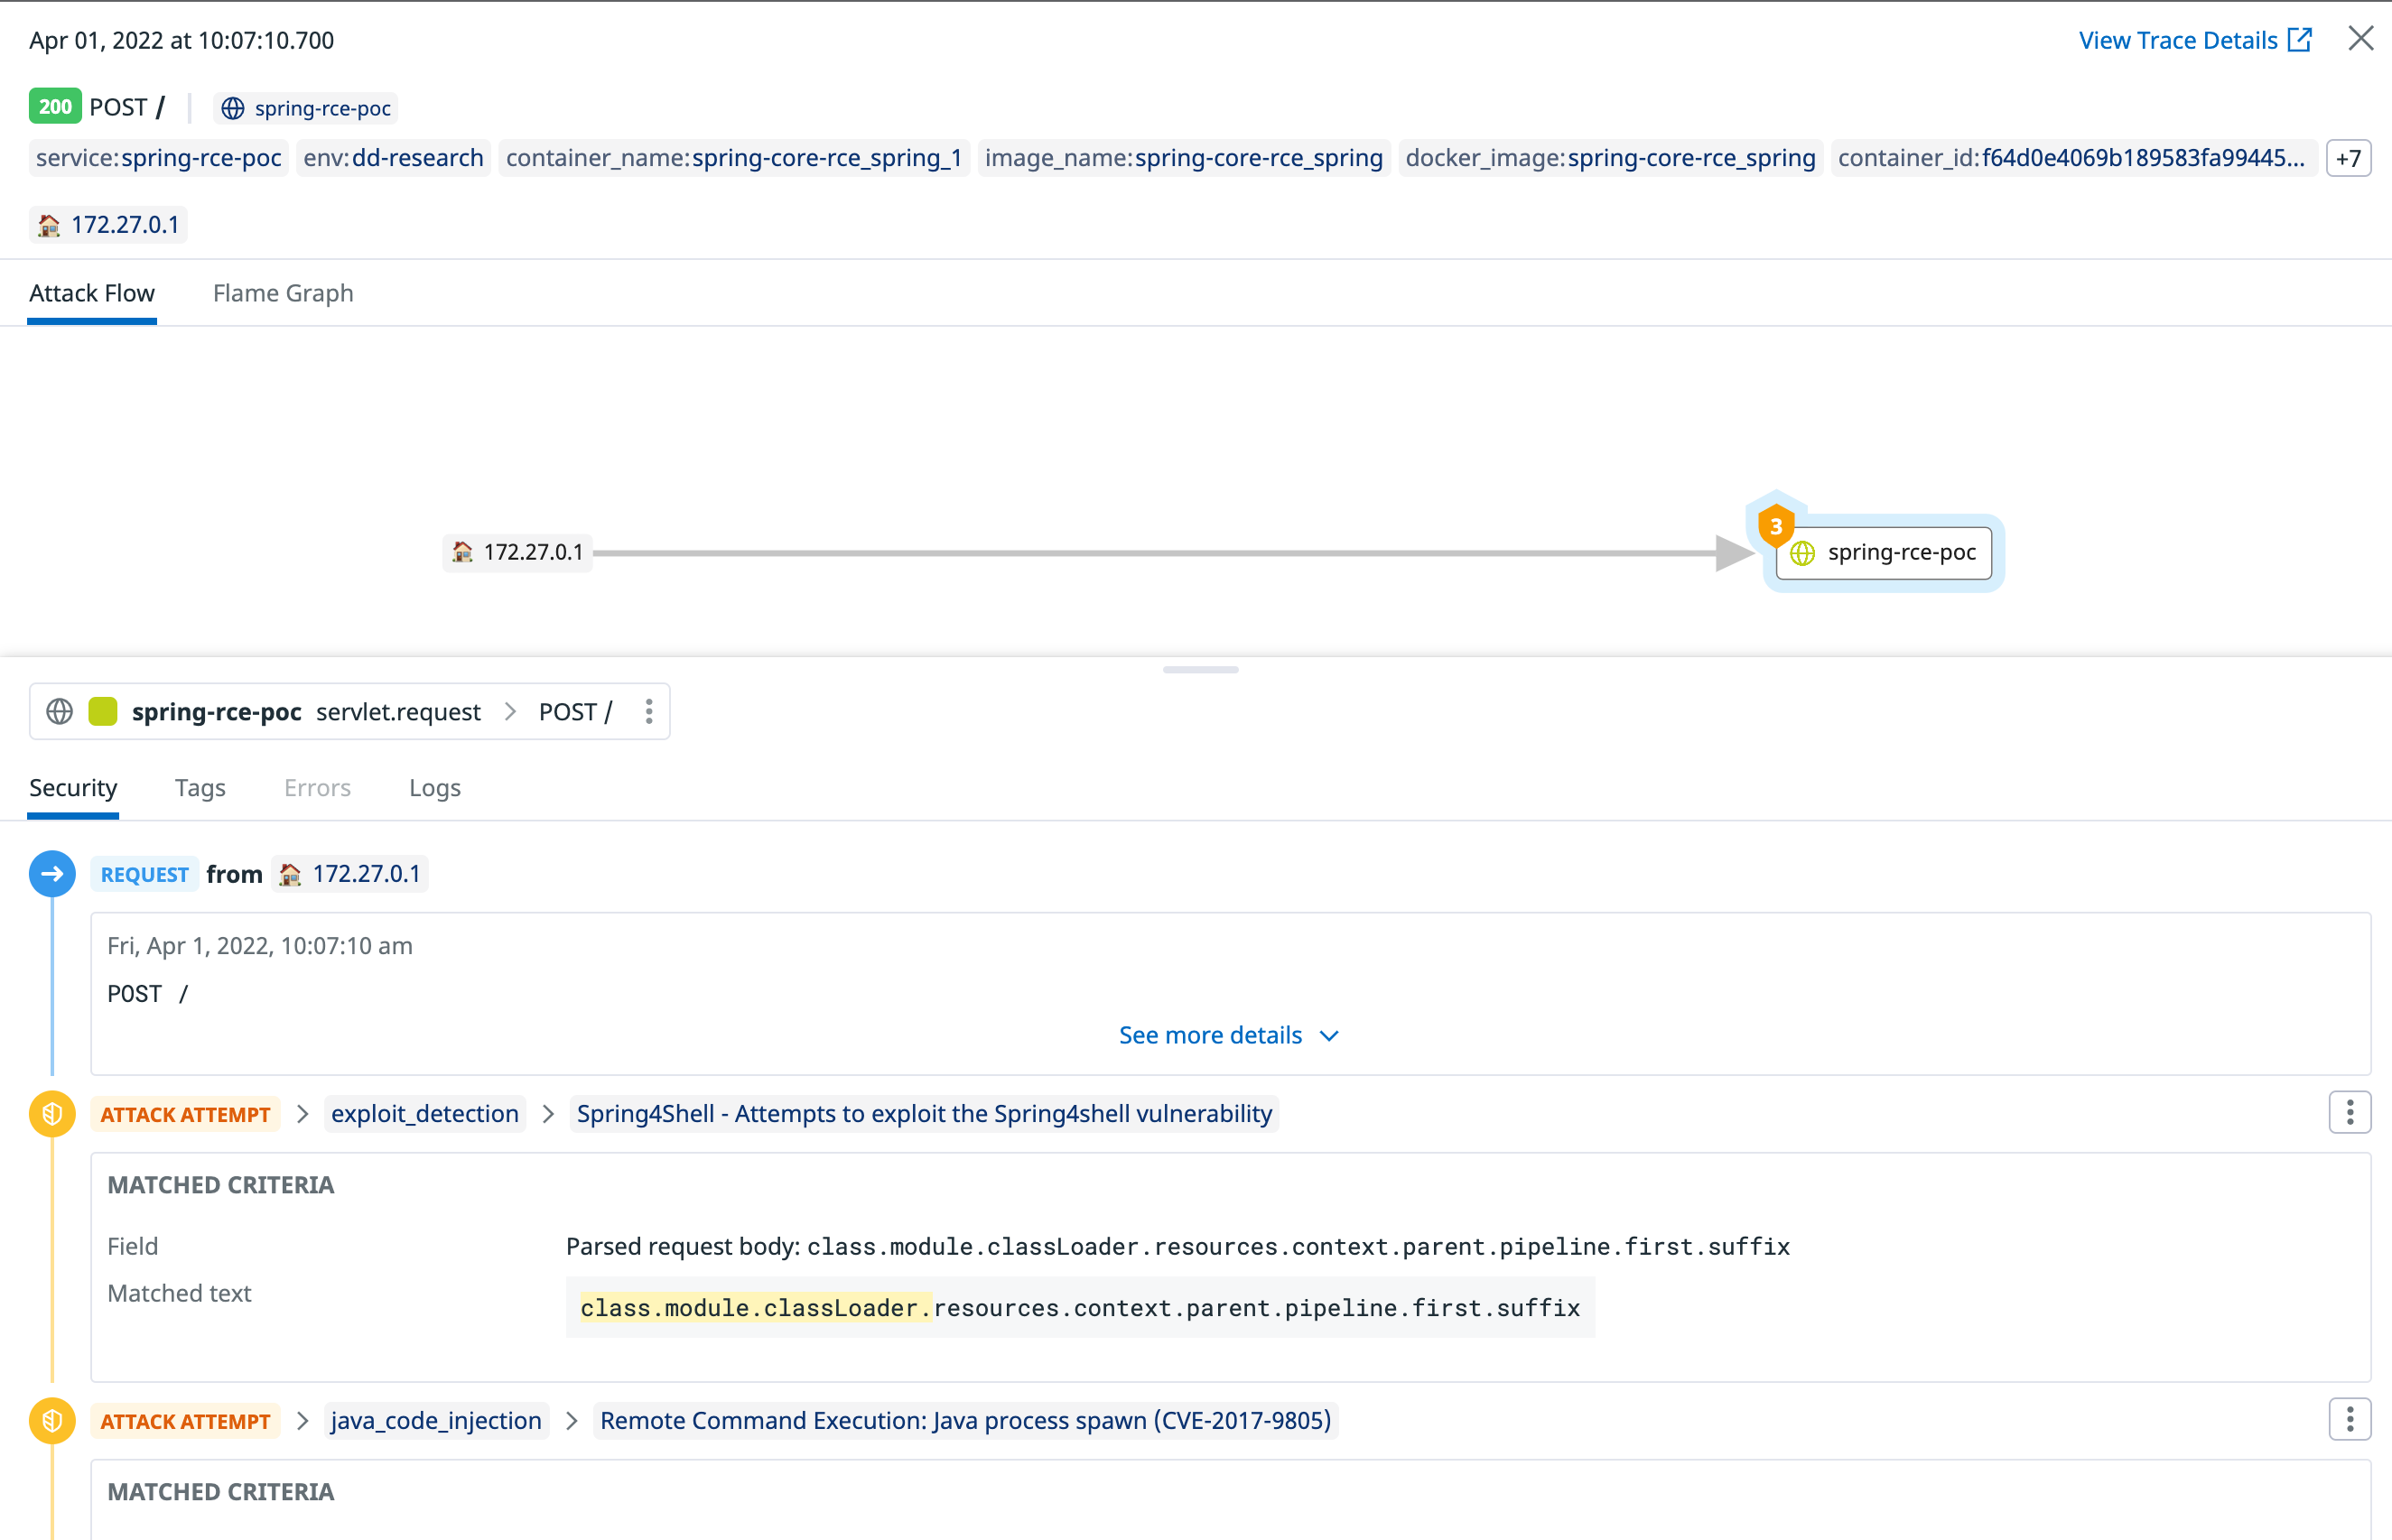
Task: Click the View Trace Details link
Action: 2177,40
